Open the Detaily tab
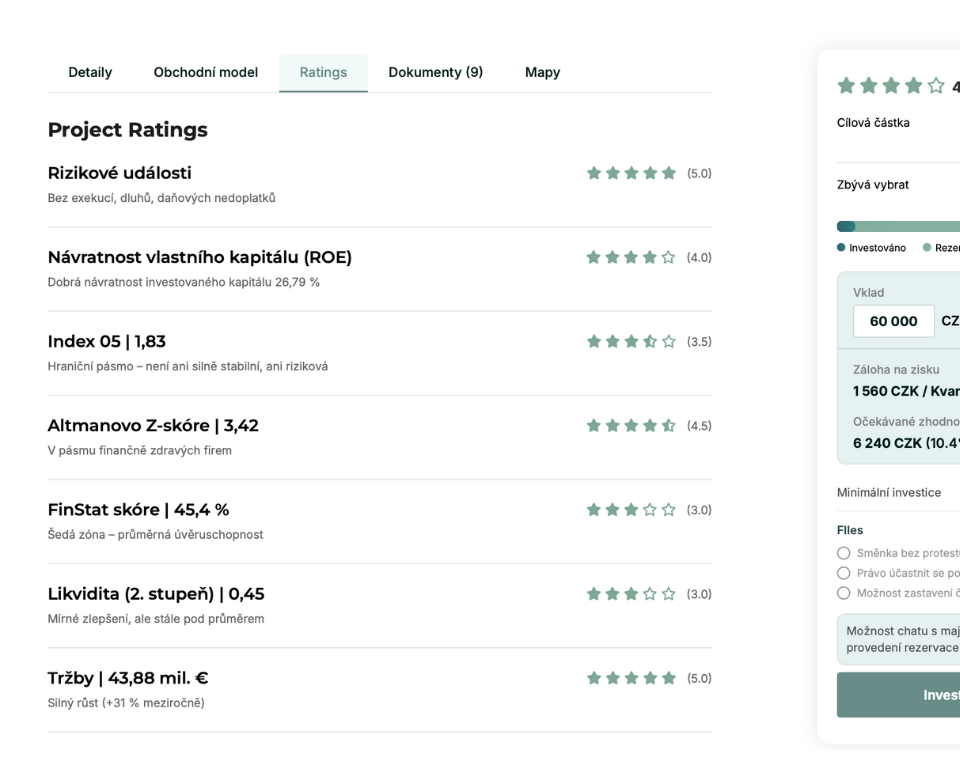960x780 pixels. pos(90,72)
